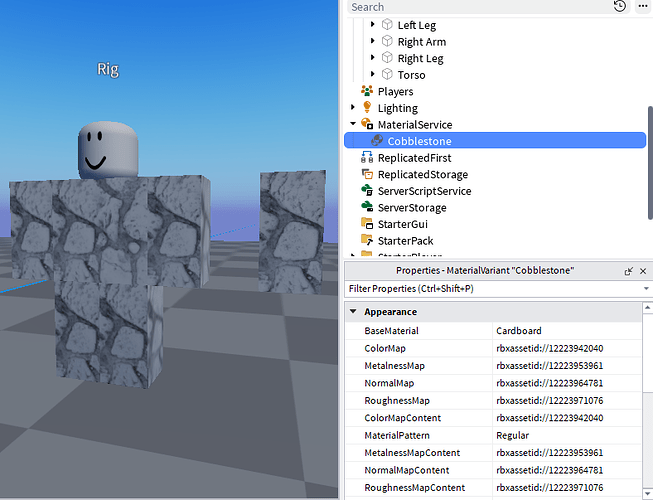Collapse the MaterialService node
This screenshot has width=653, height=500.
(353, 124)
